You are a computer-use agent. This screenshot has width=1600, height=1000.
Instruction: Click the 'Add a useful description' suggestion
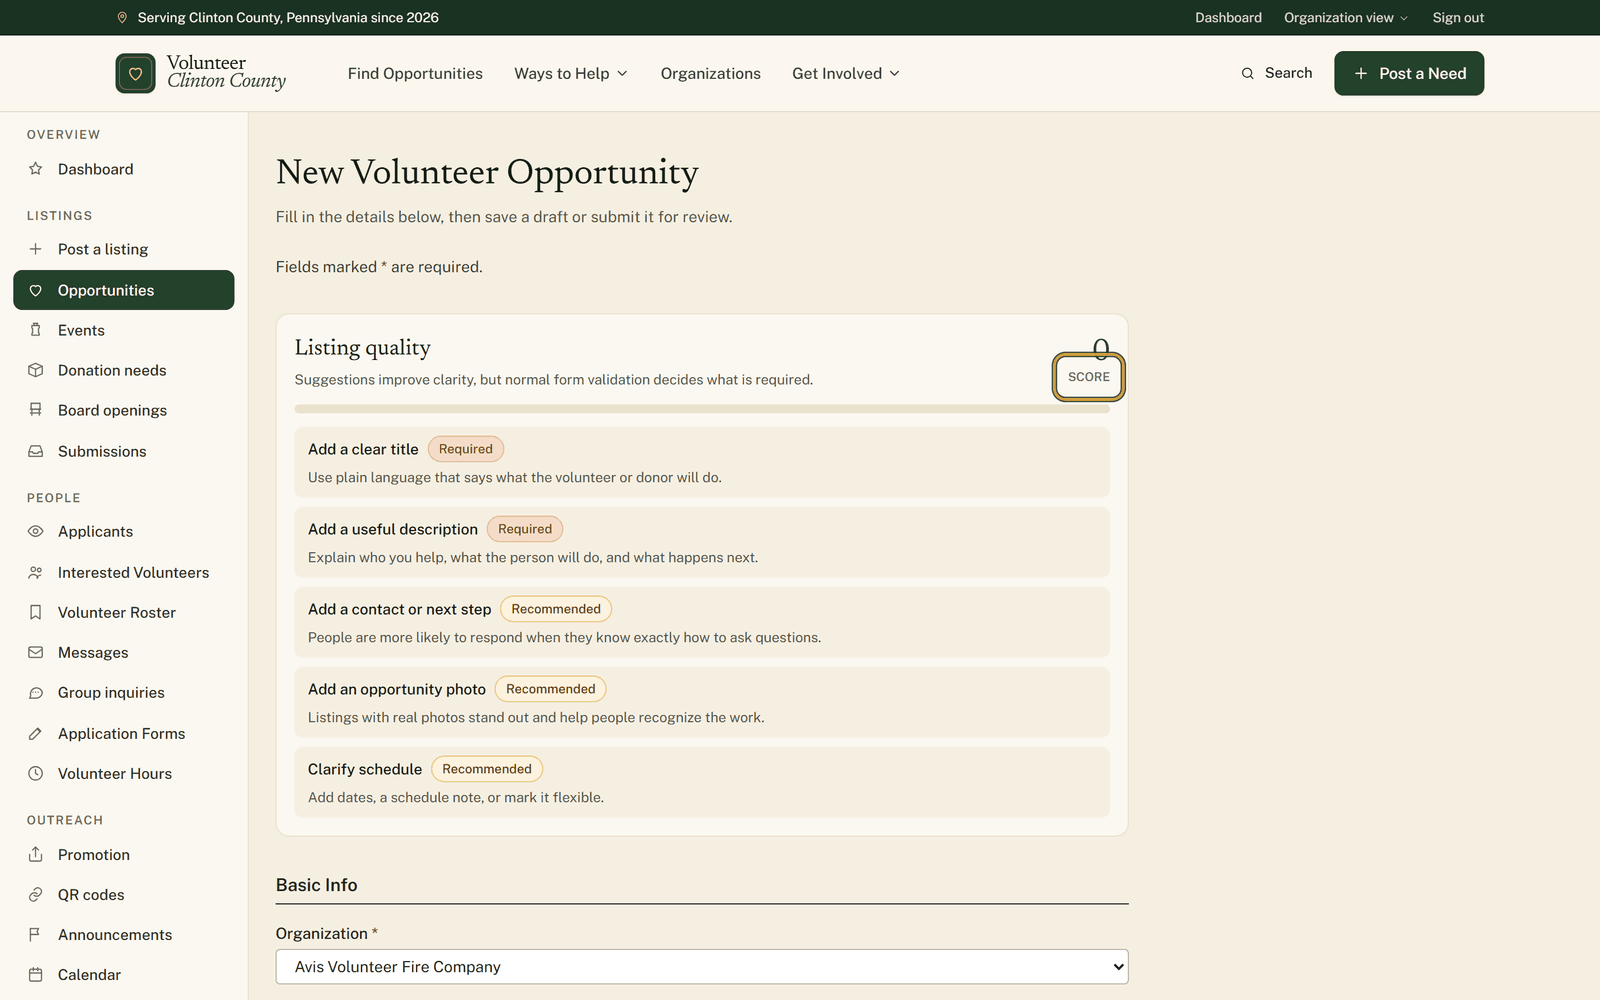pyautogui.click(x=702, y=542)
